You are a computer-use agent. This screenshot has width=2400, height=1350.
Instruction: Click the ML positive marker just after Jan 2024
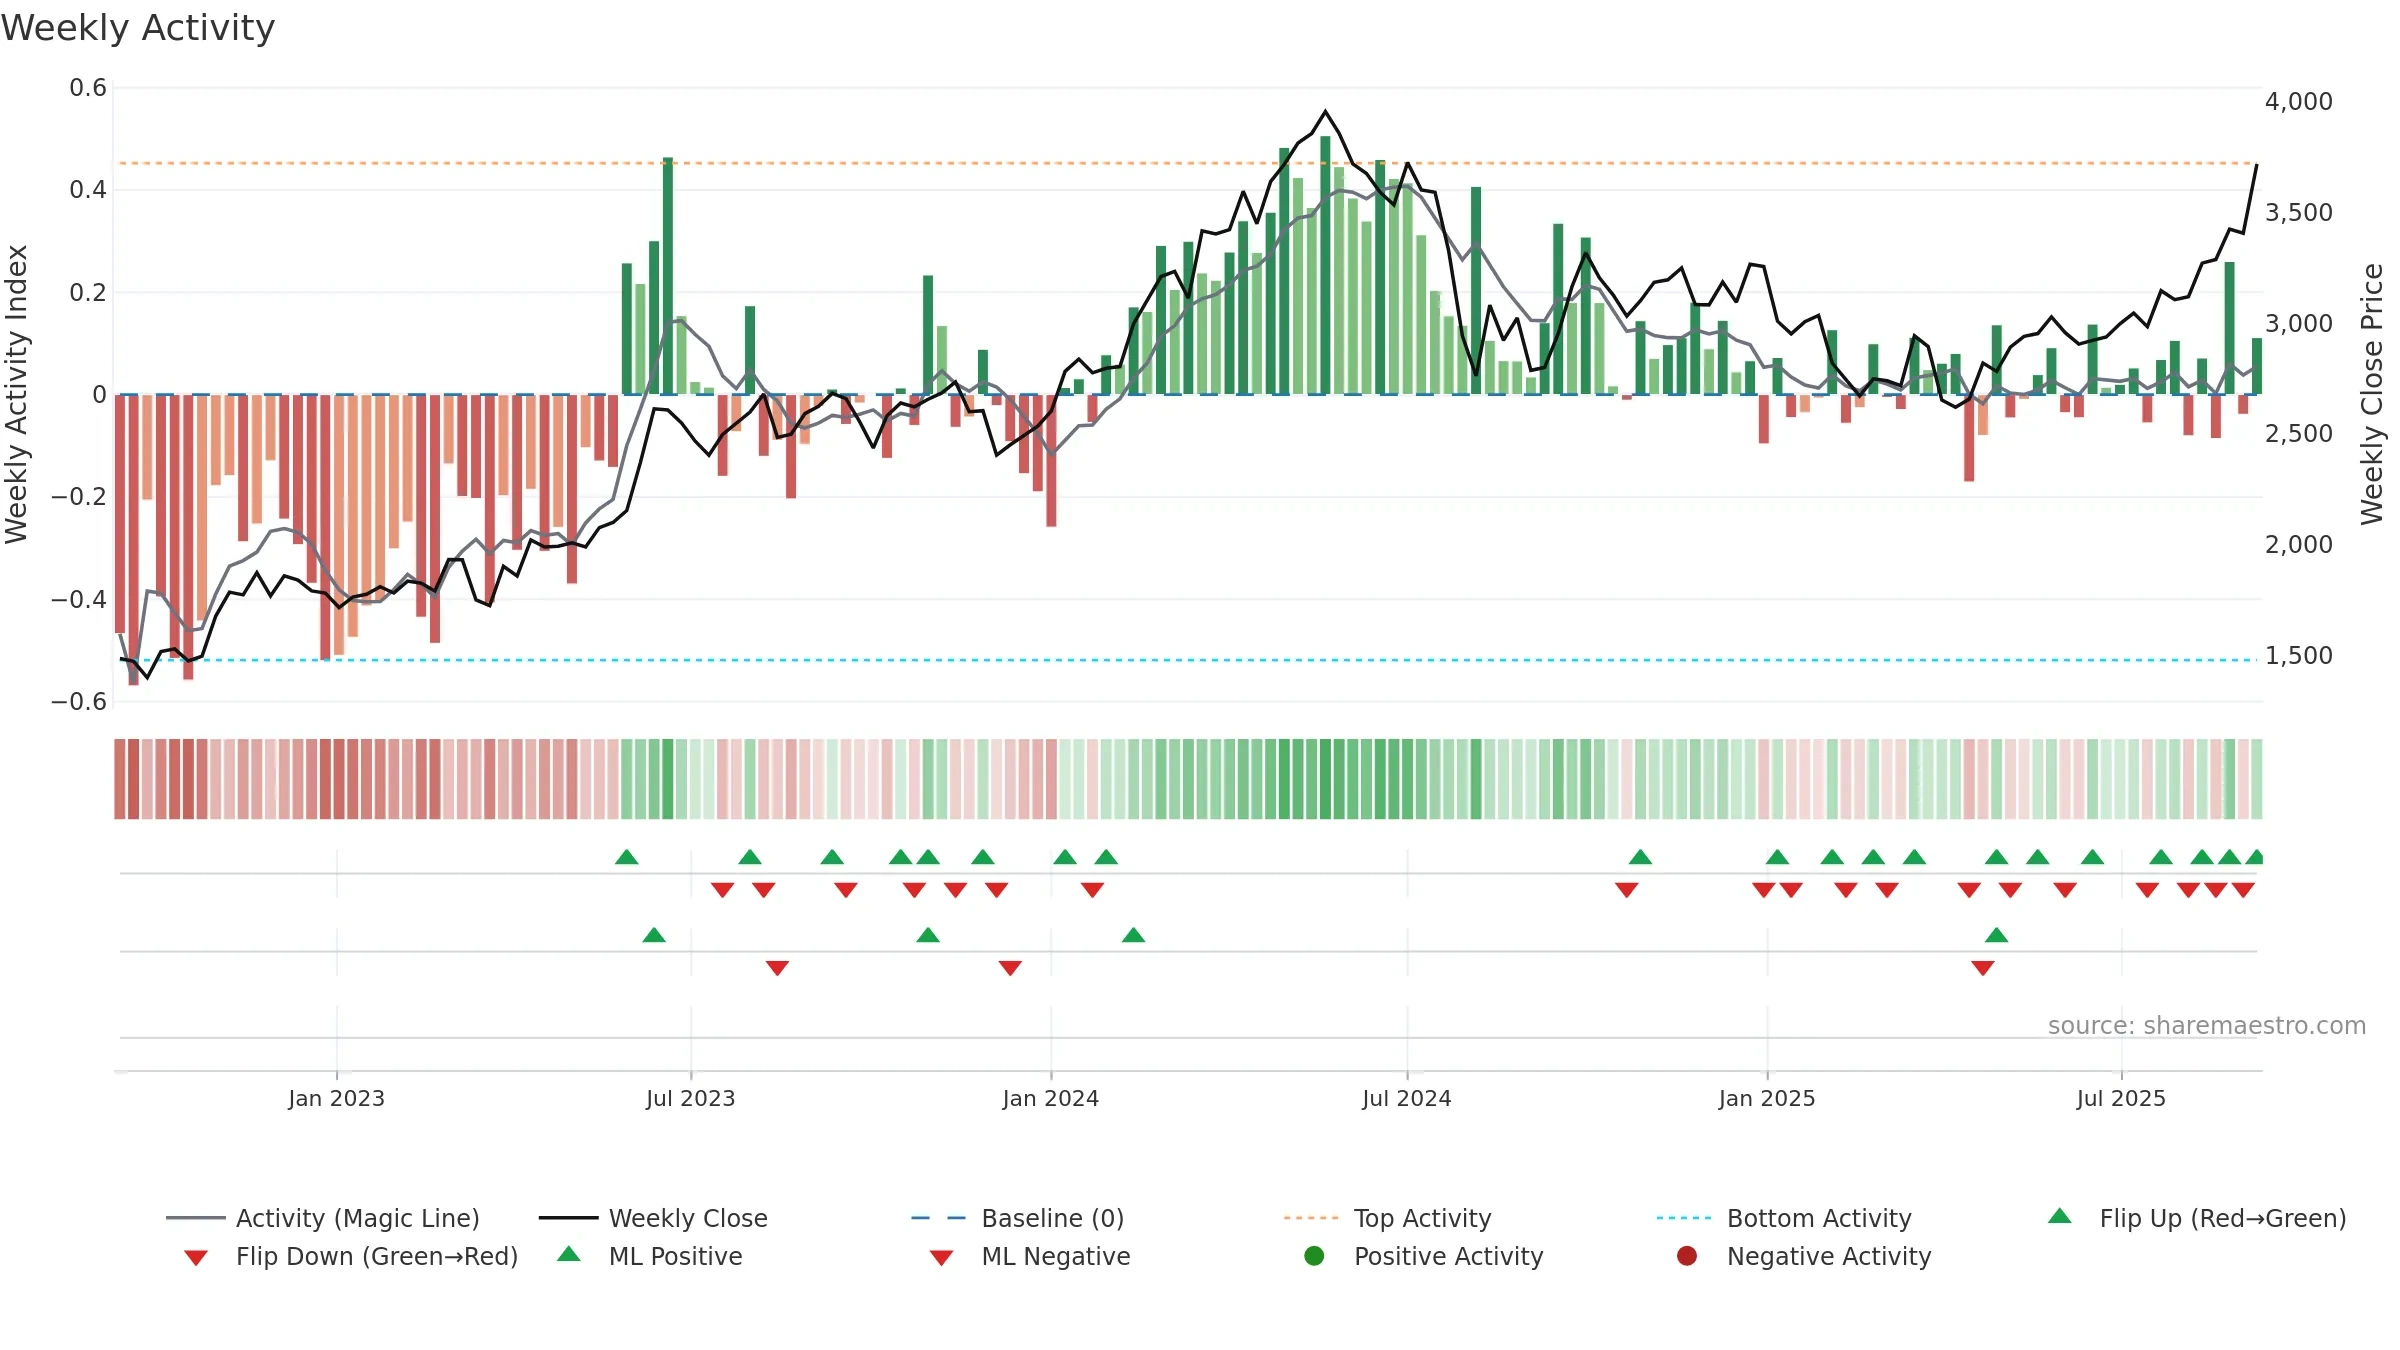point(1133,935)
